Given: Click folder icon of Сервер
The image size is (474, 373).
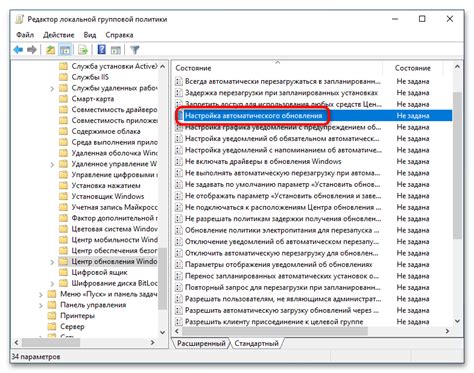Looking at the screenshot, I should [x=52, y=327].
